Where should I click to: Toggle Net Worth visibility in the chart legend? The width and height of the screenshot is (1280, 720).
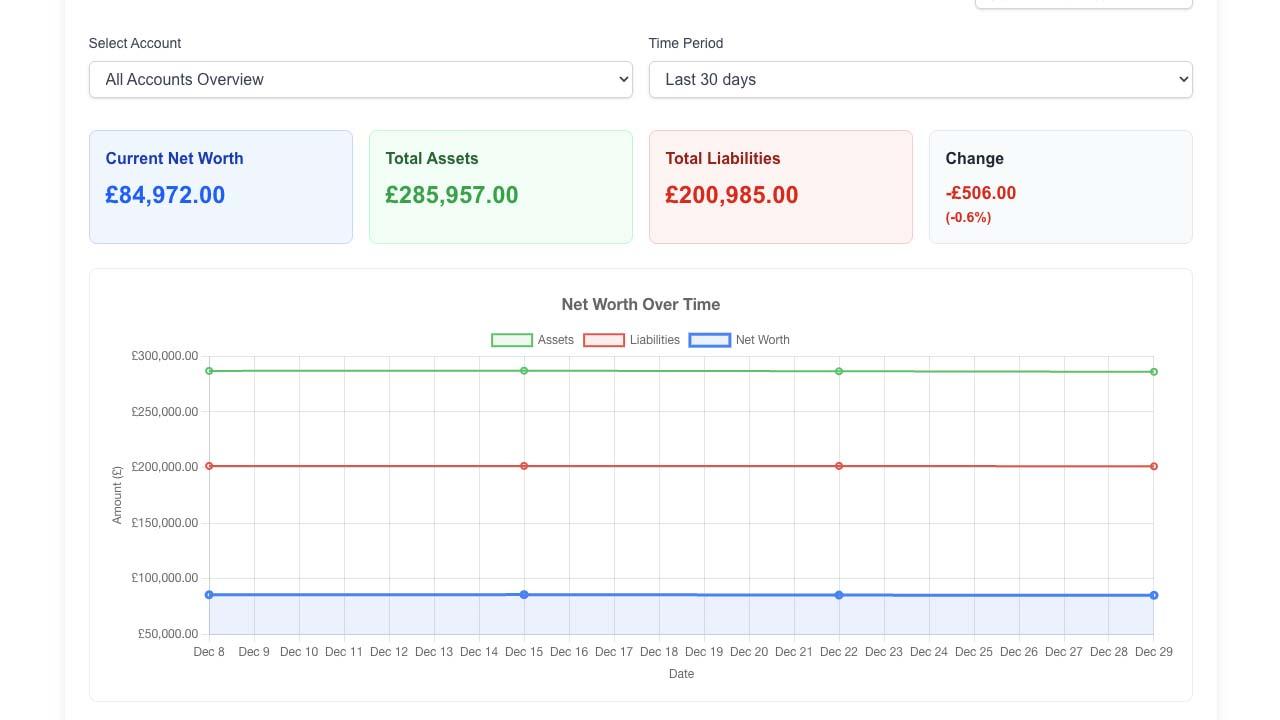tap(740, 339)
